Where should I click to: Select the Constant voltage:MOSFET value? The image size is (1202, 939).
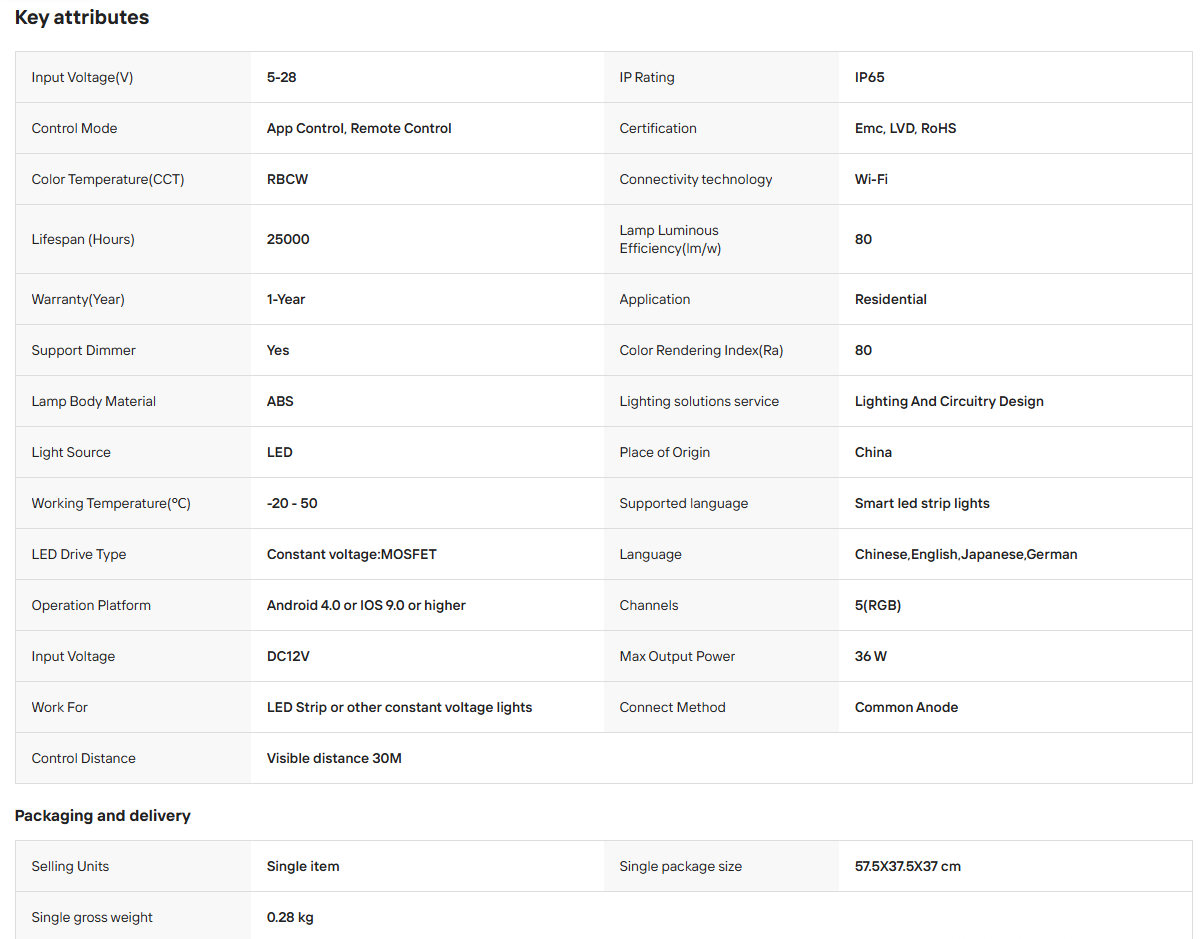tap(352, 554)
